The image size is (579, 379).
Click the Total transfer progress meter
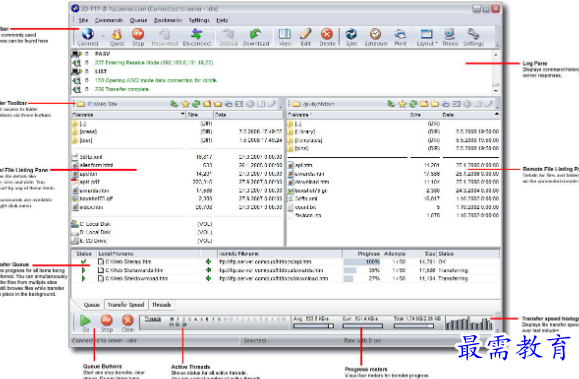(414, 326)
